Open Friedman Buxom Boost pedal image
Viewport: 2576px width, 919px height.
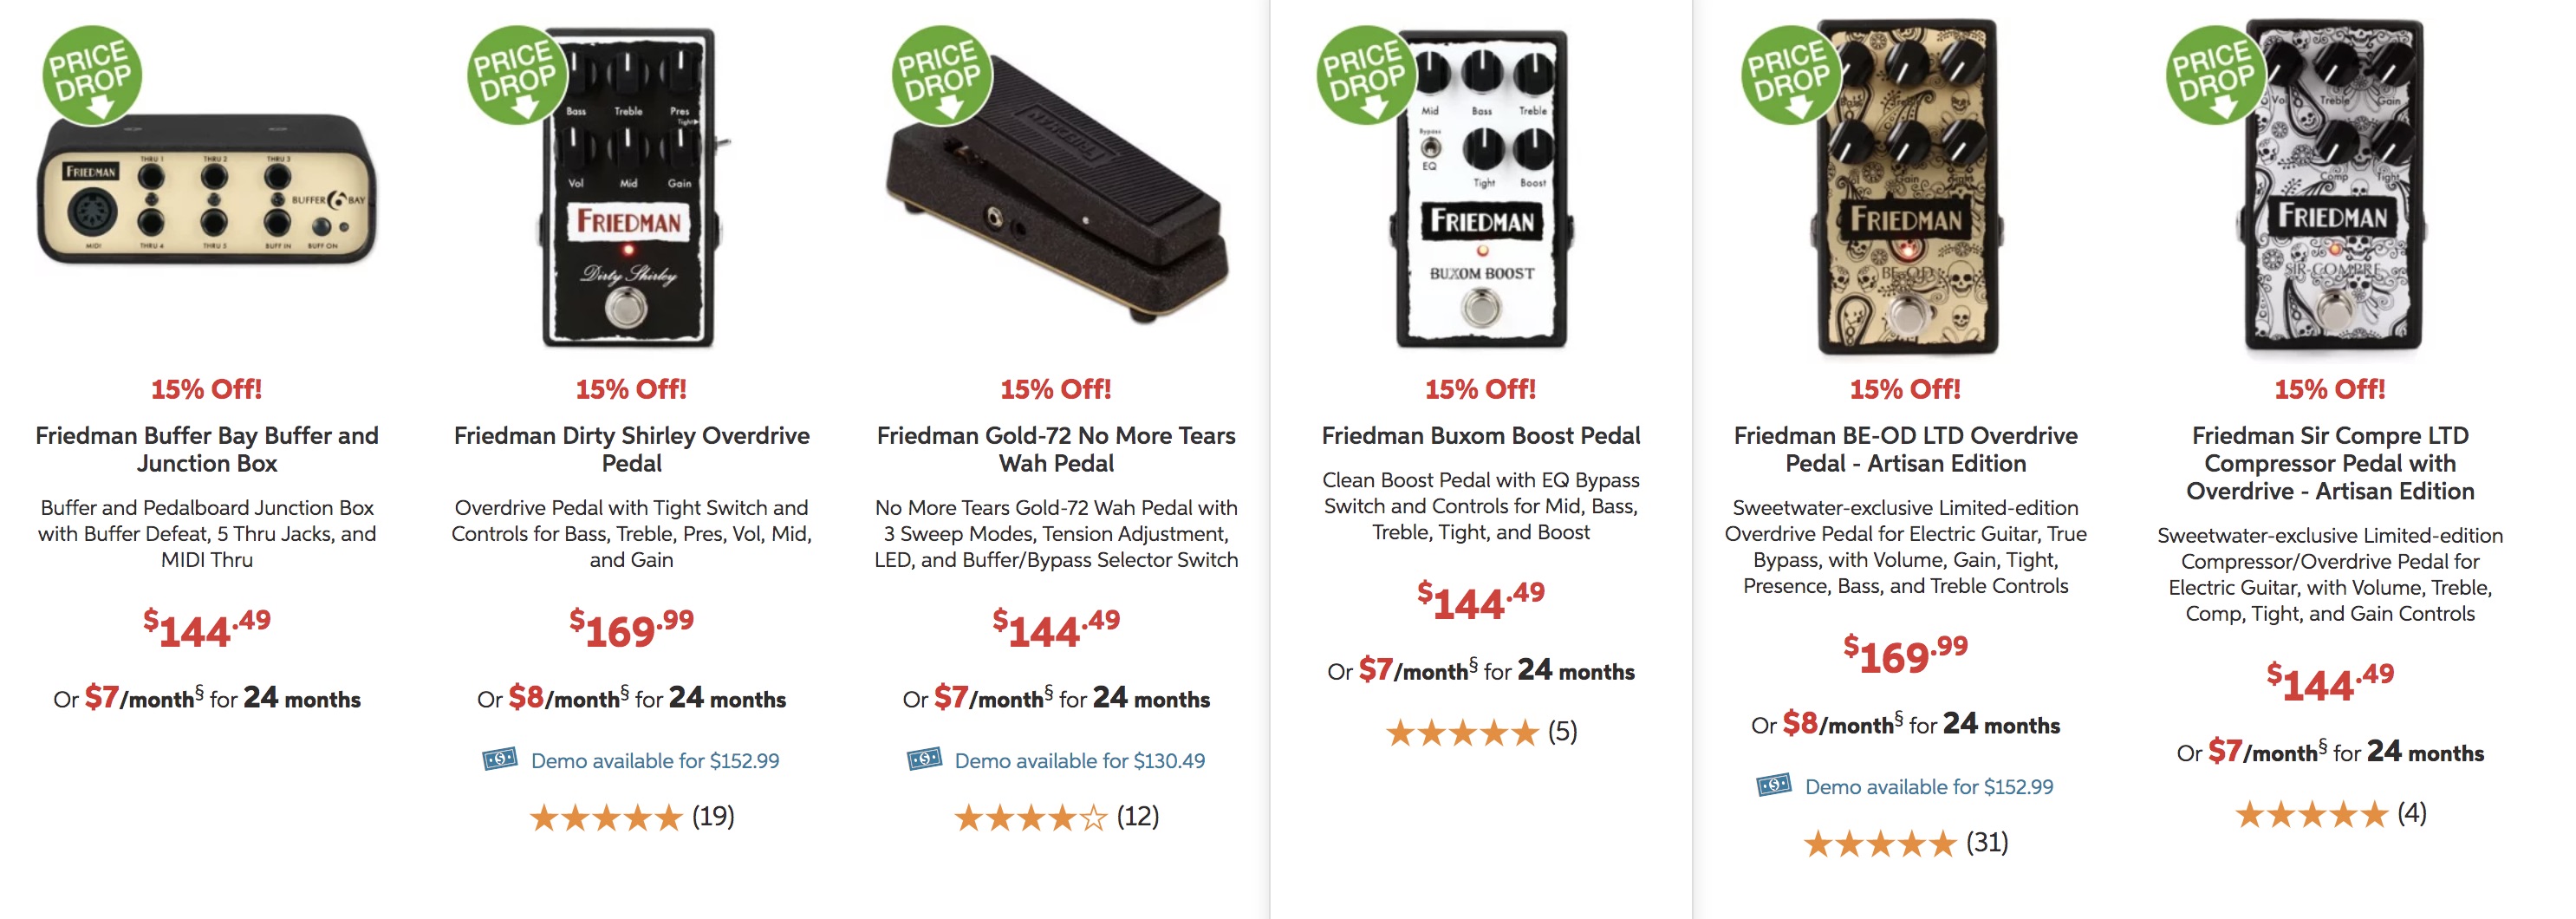(x=1481, y=188)
